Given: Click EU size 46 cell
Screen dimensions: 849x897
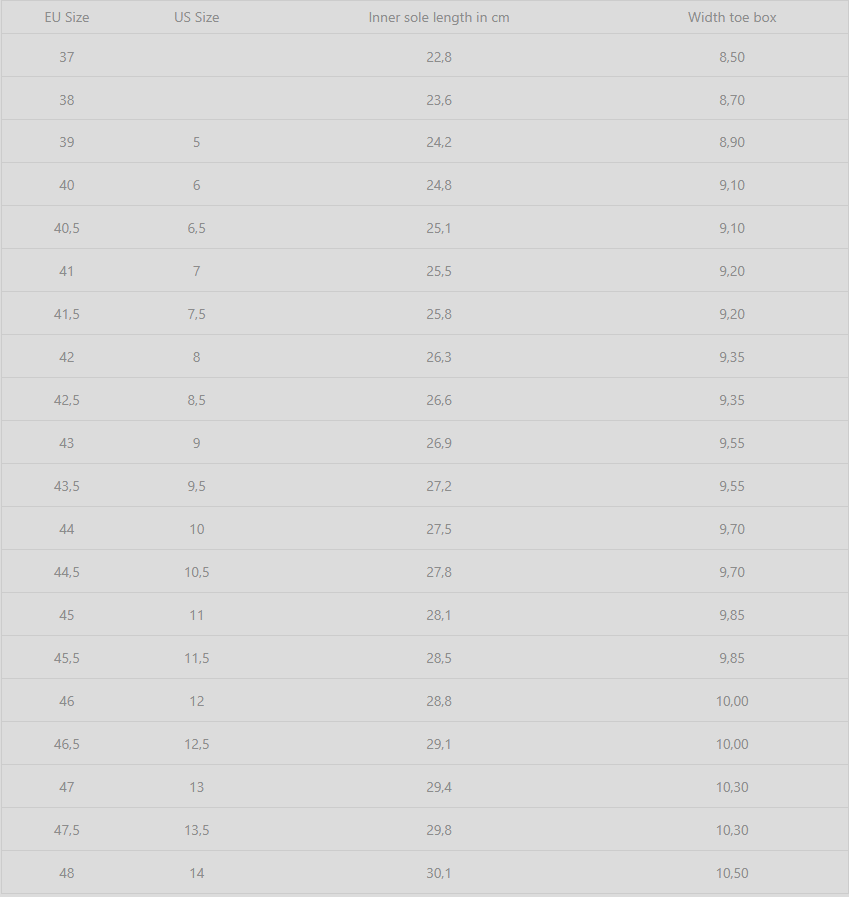Looking at the screenshot, I should point(67,701).
